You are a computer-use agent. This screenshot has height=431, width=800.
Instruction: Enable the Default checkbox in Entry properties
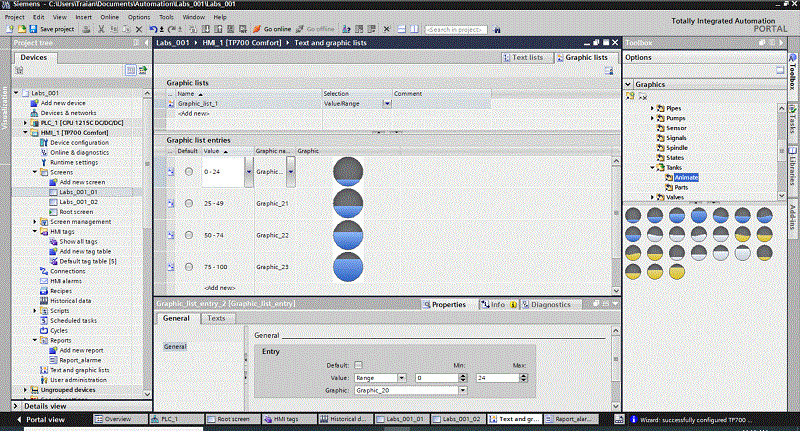(358, 365)
